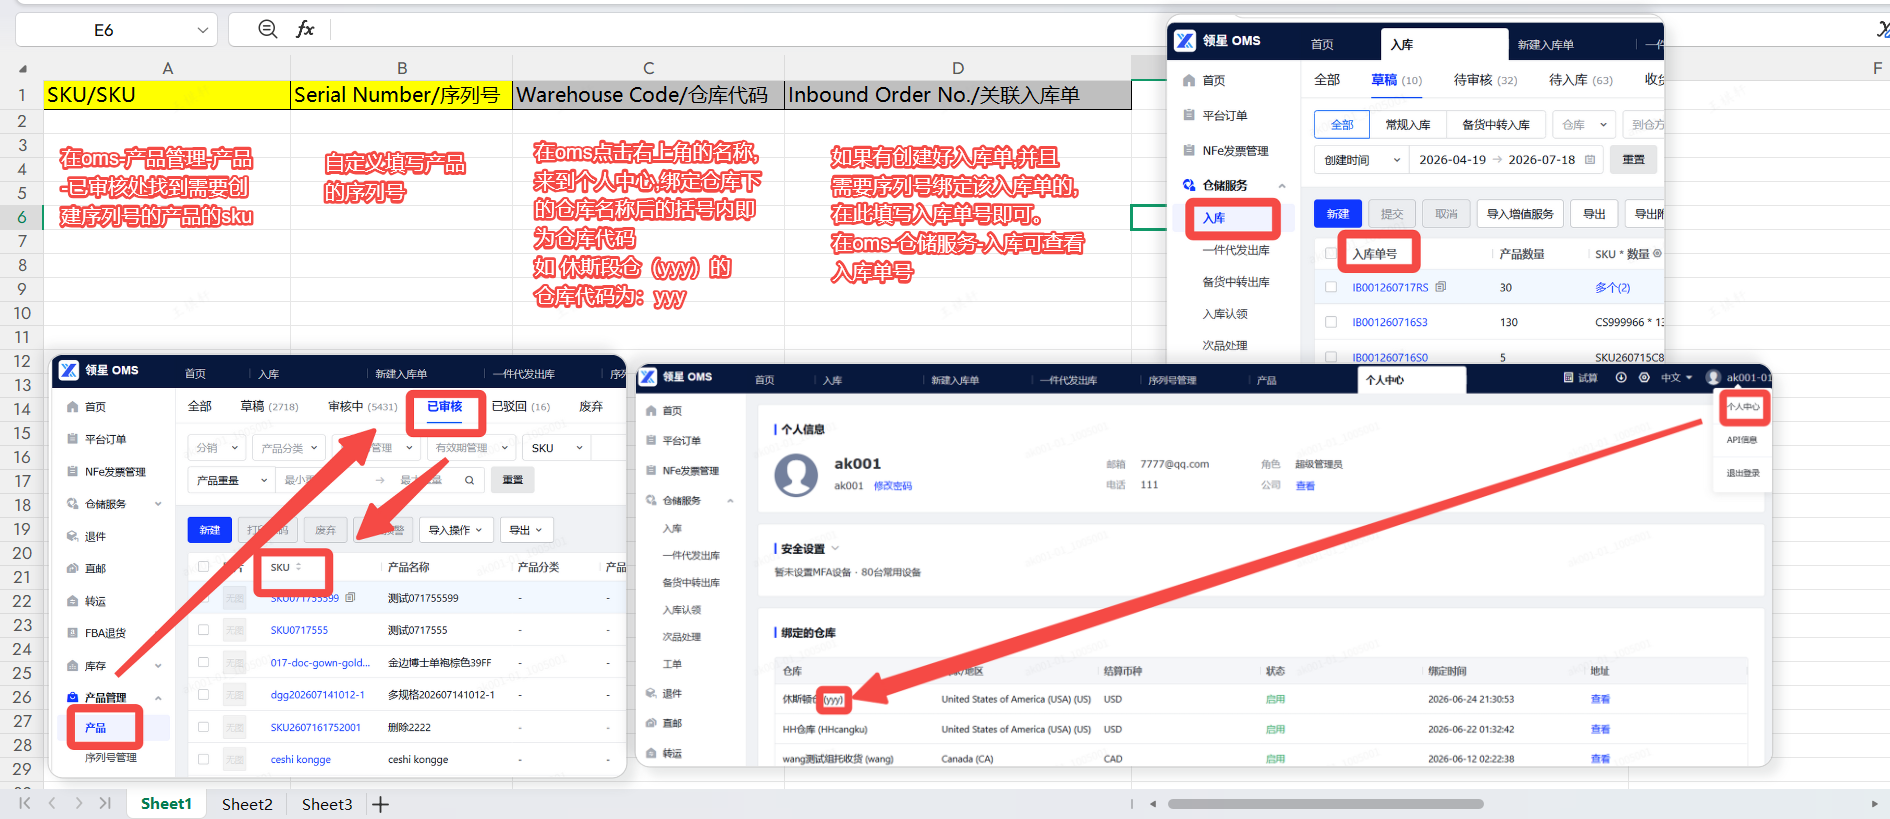Collapse the 安全设置 section chevron

835,548
